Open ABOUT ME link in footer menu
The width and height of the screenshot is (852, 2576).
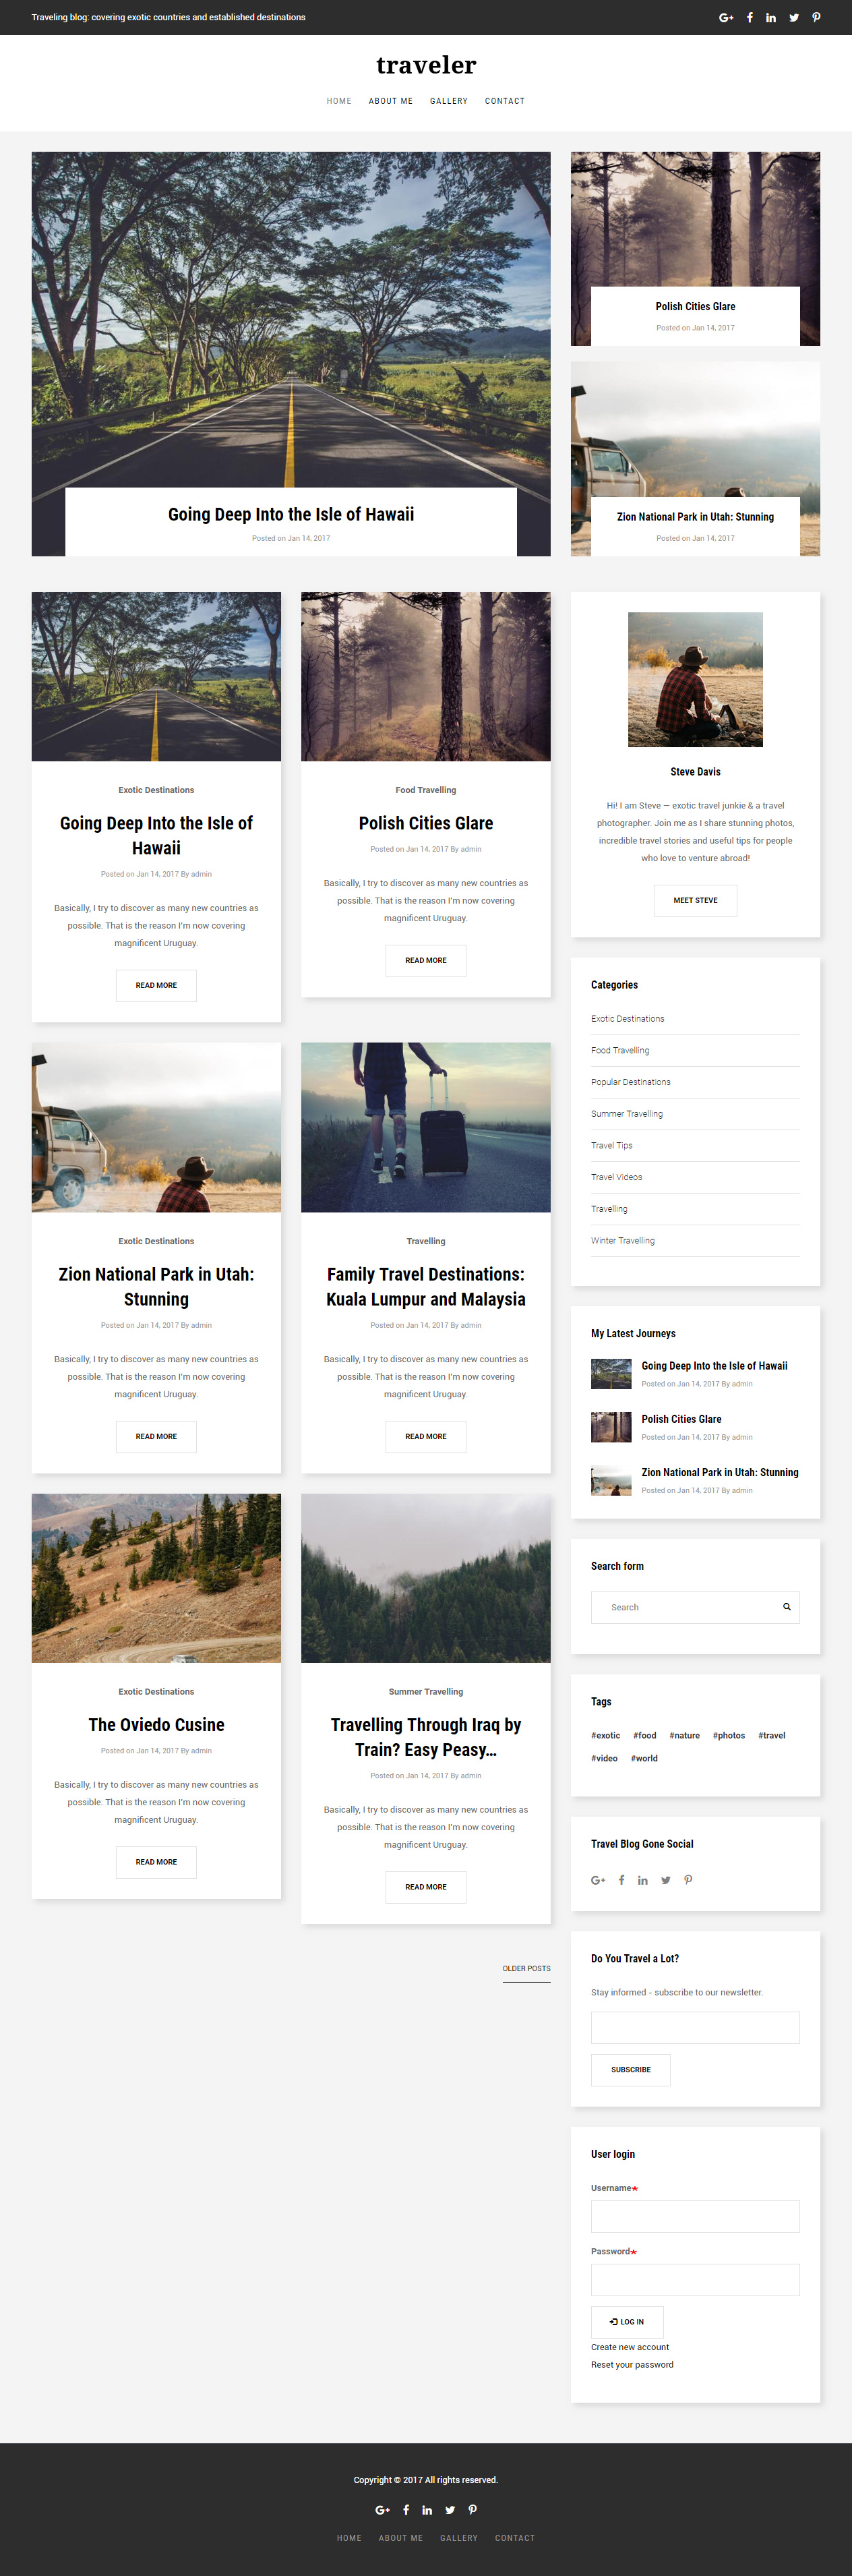401,2538
